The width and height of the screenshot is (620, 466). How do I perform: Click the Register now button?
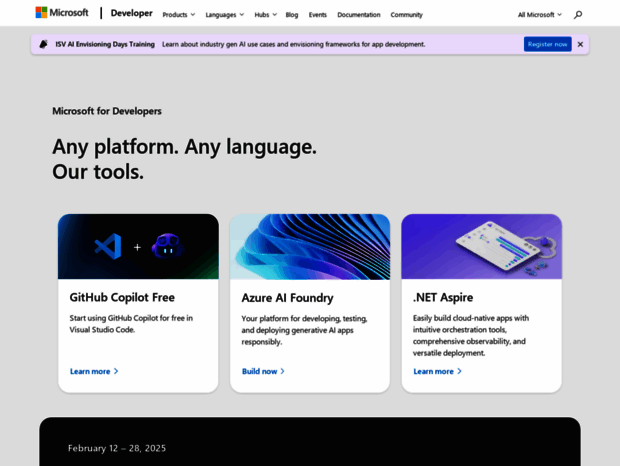pyautogui.click(x=547, y=44)
